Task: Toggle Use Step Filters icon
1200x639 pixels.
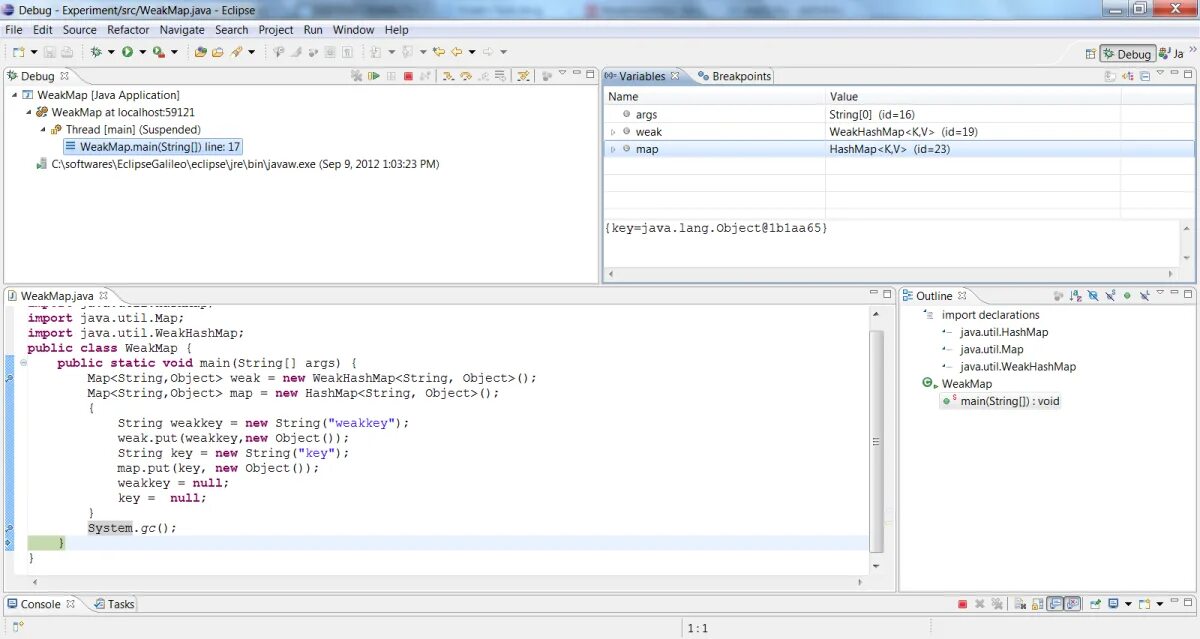Action: [523, 75]
